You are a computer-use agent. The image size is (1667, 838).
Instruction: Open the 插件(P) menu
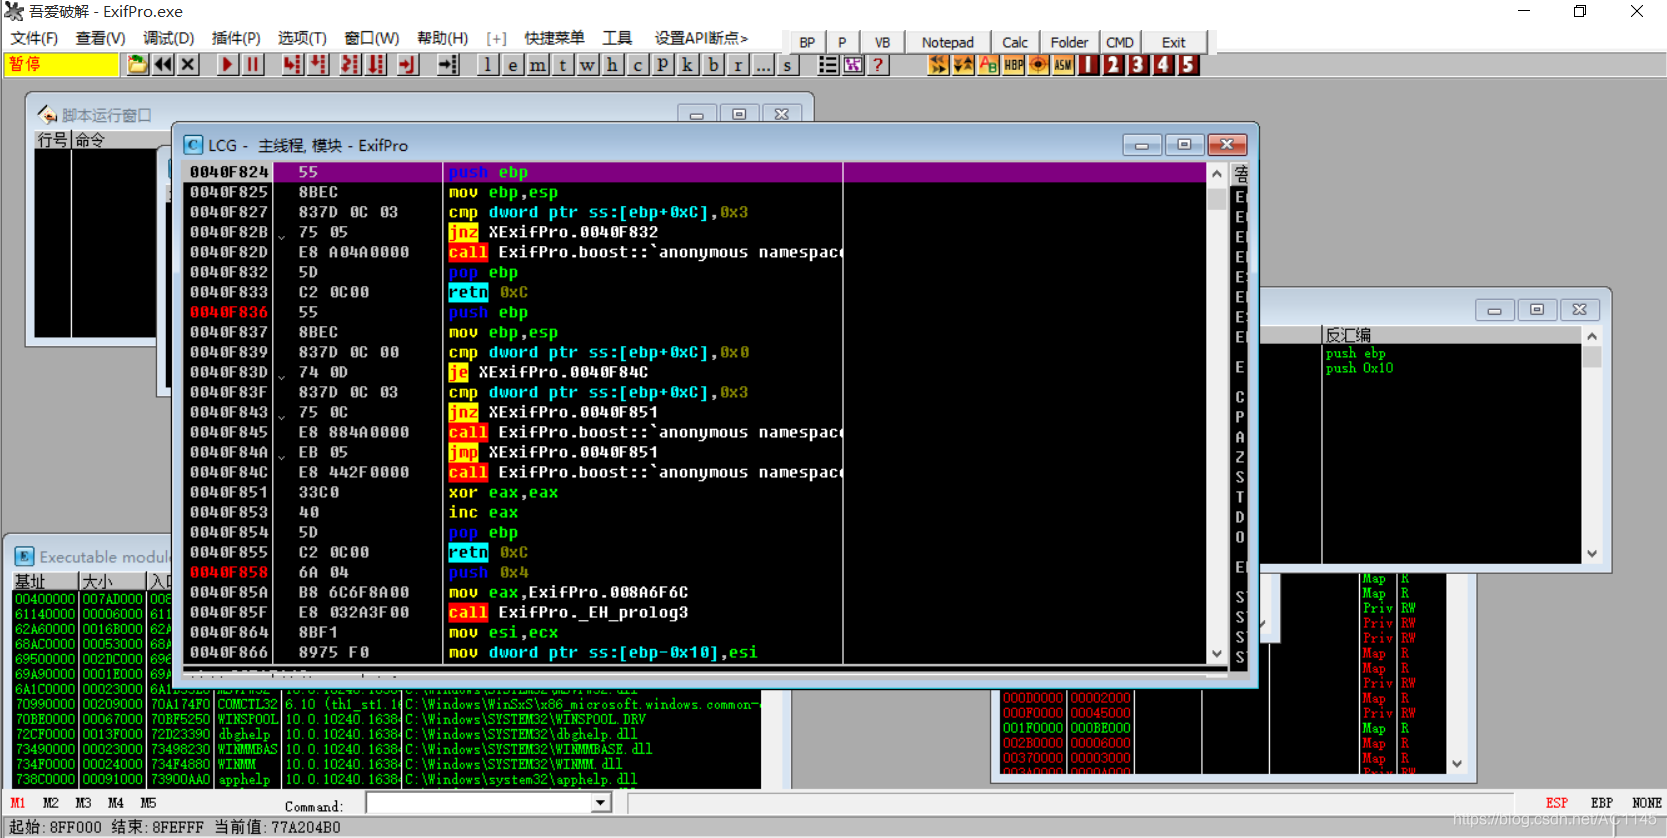(x=236, y=38)
